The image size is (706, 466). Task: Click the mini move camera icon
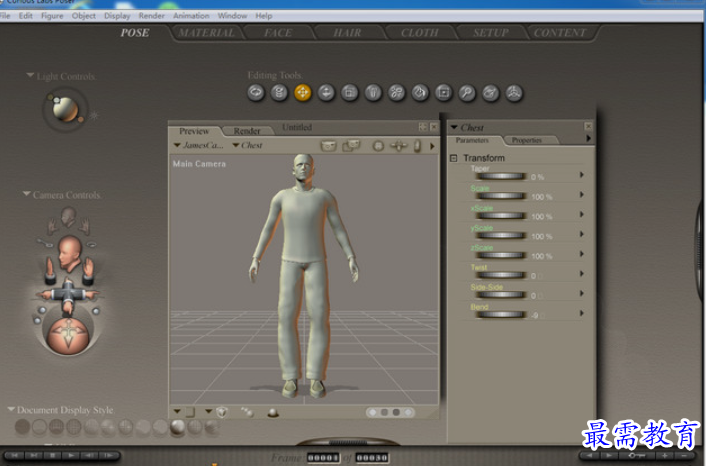(398, 146)
